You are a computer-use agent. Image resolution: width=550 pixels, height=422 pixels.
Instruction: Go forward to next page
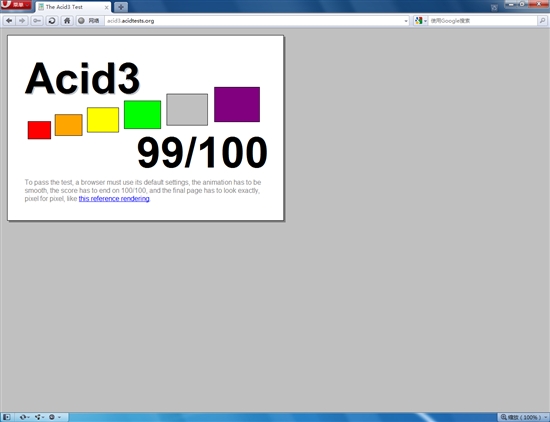22,21
